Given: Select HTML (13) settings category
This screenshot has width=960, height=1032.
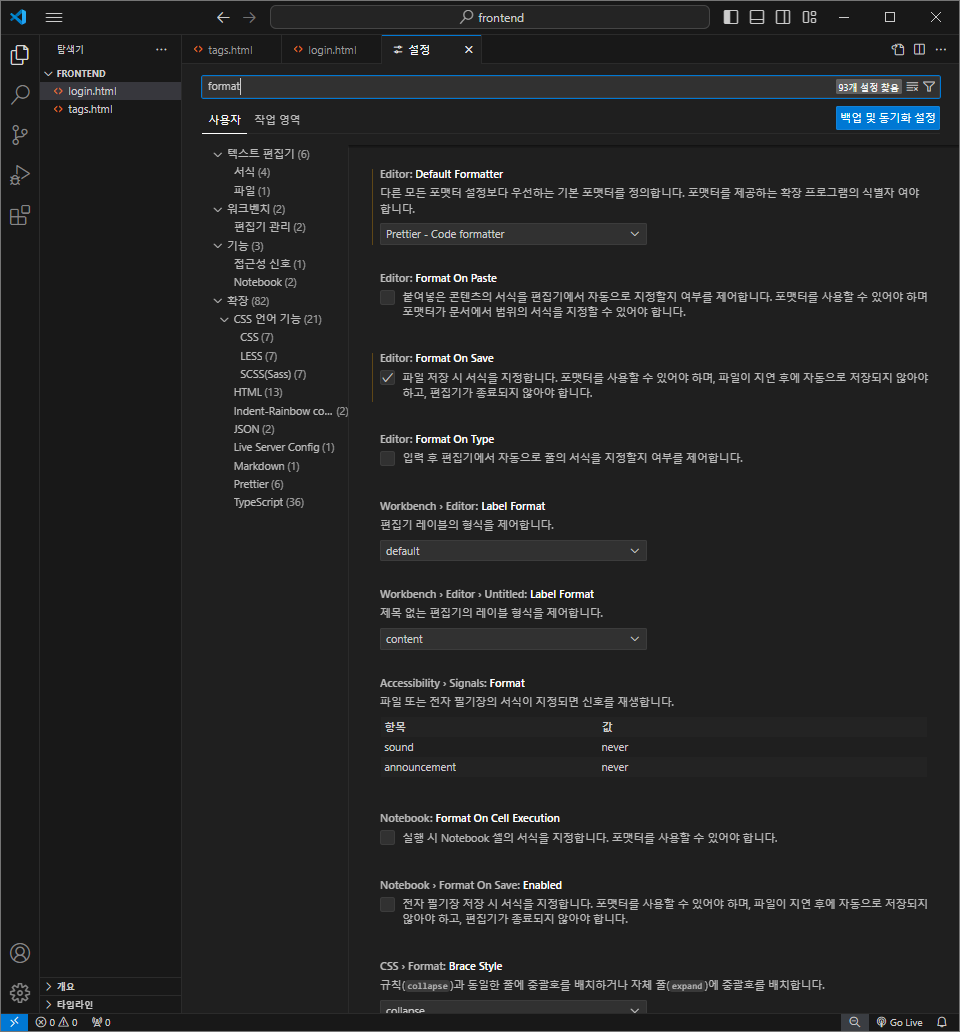Looking at the screenshot, I should (258, 392).
